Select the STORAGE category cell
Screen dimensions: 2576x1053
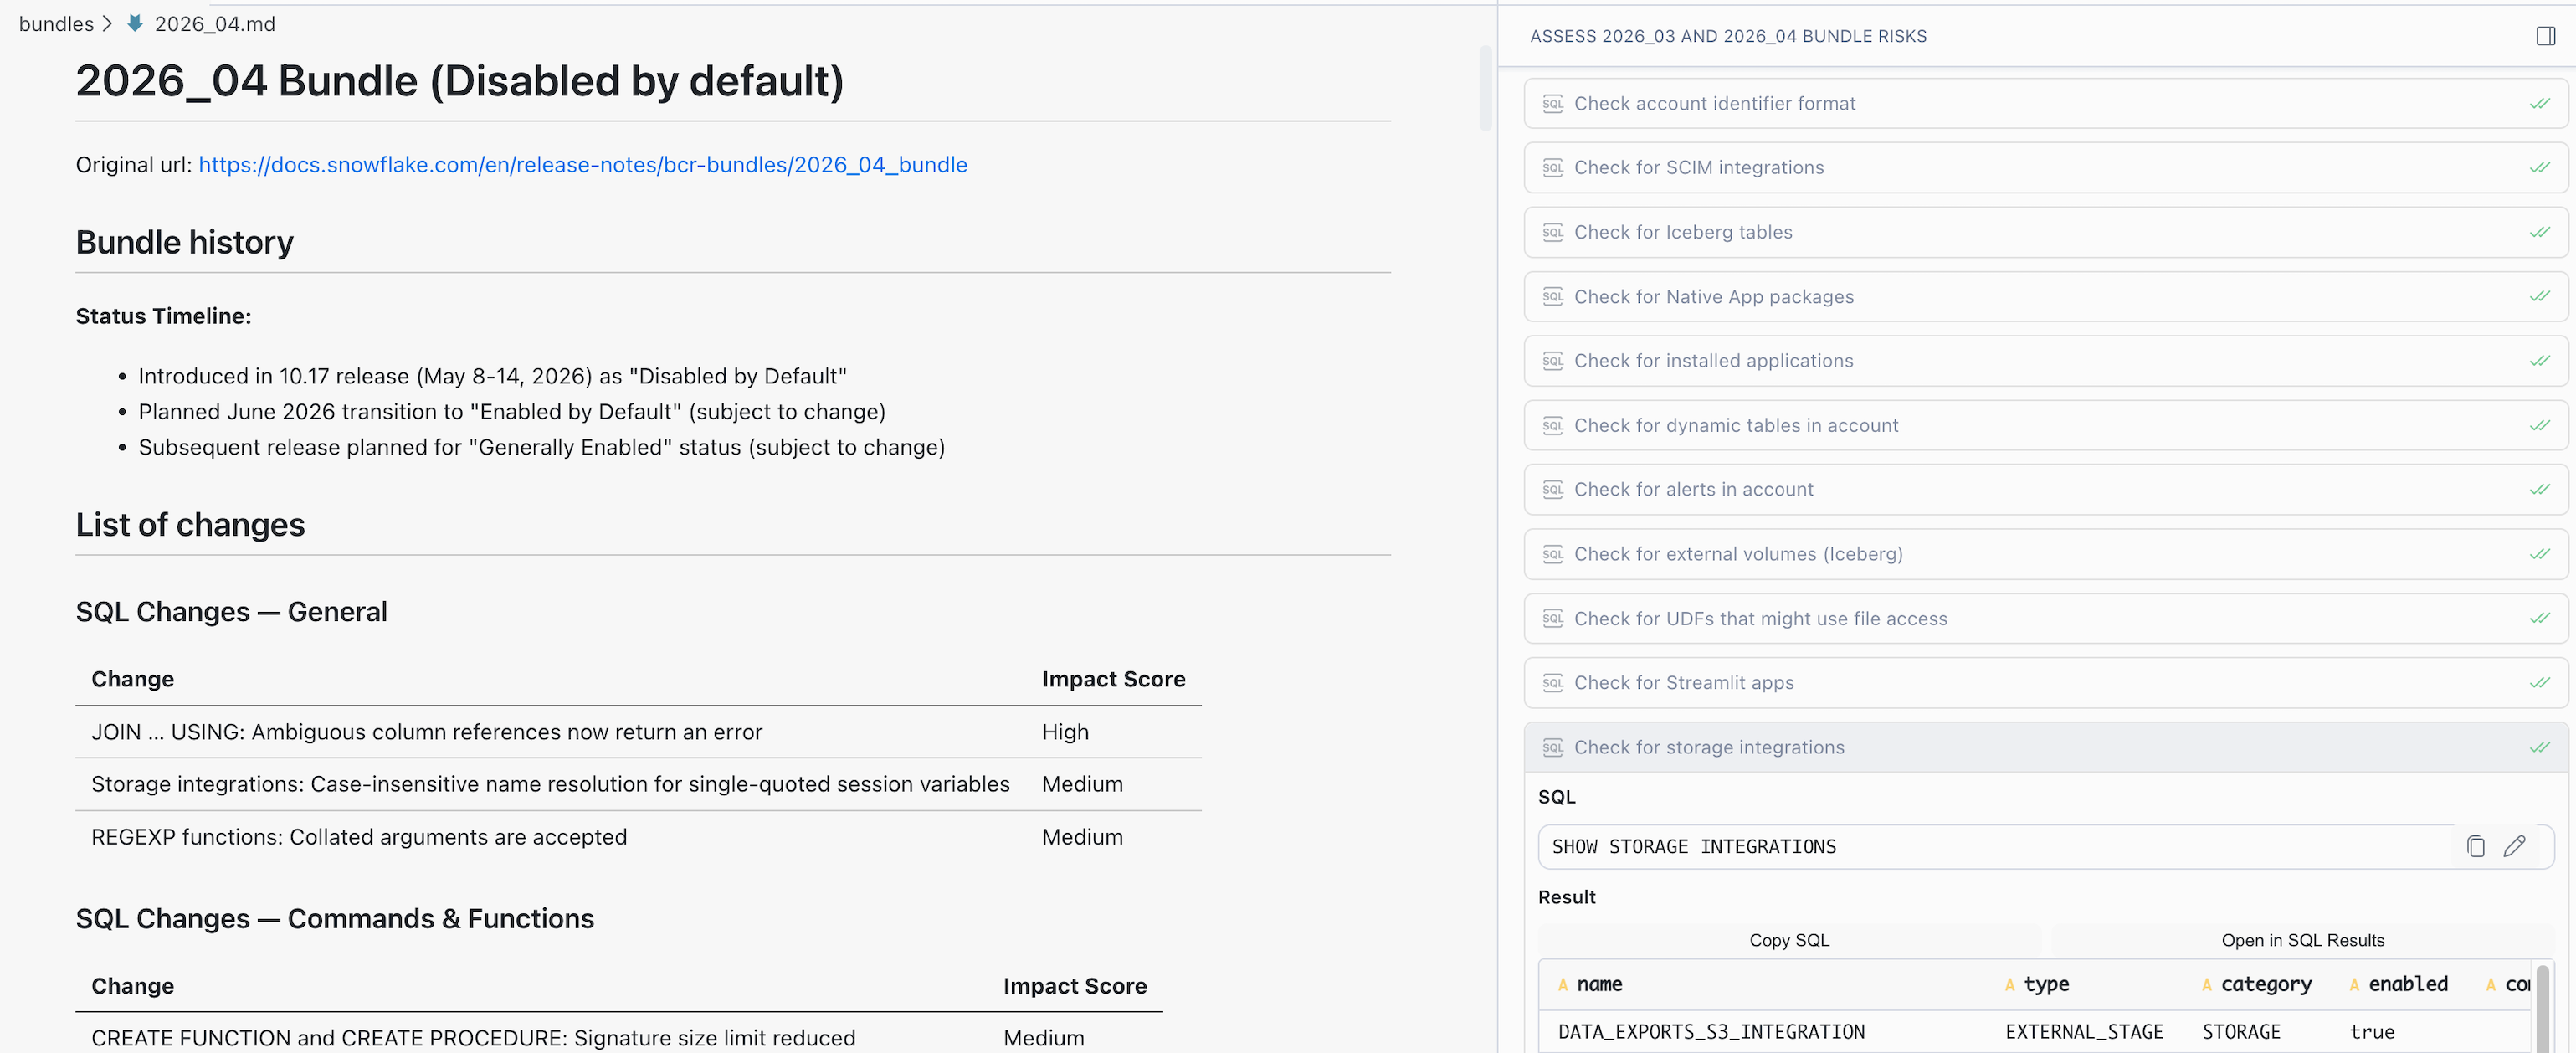coord(2241,1032)
